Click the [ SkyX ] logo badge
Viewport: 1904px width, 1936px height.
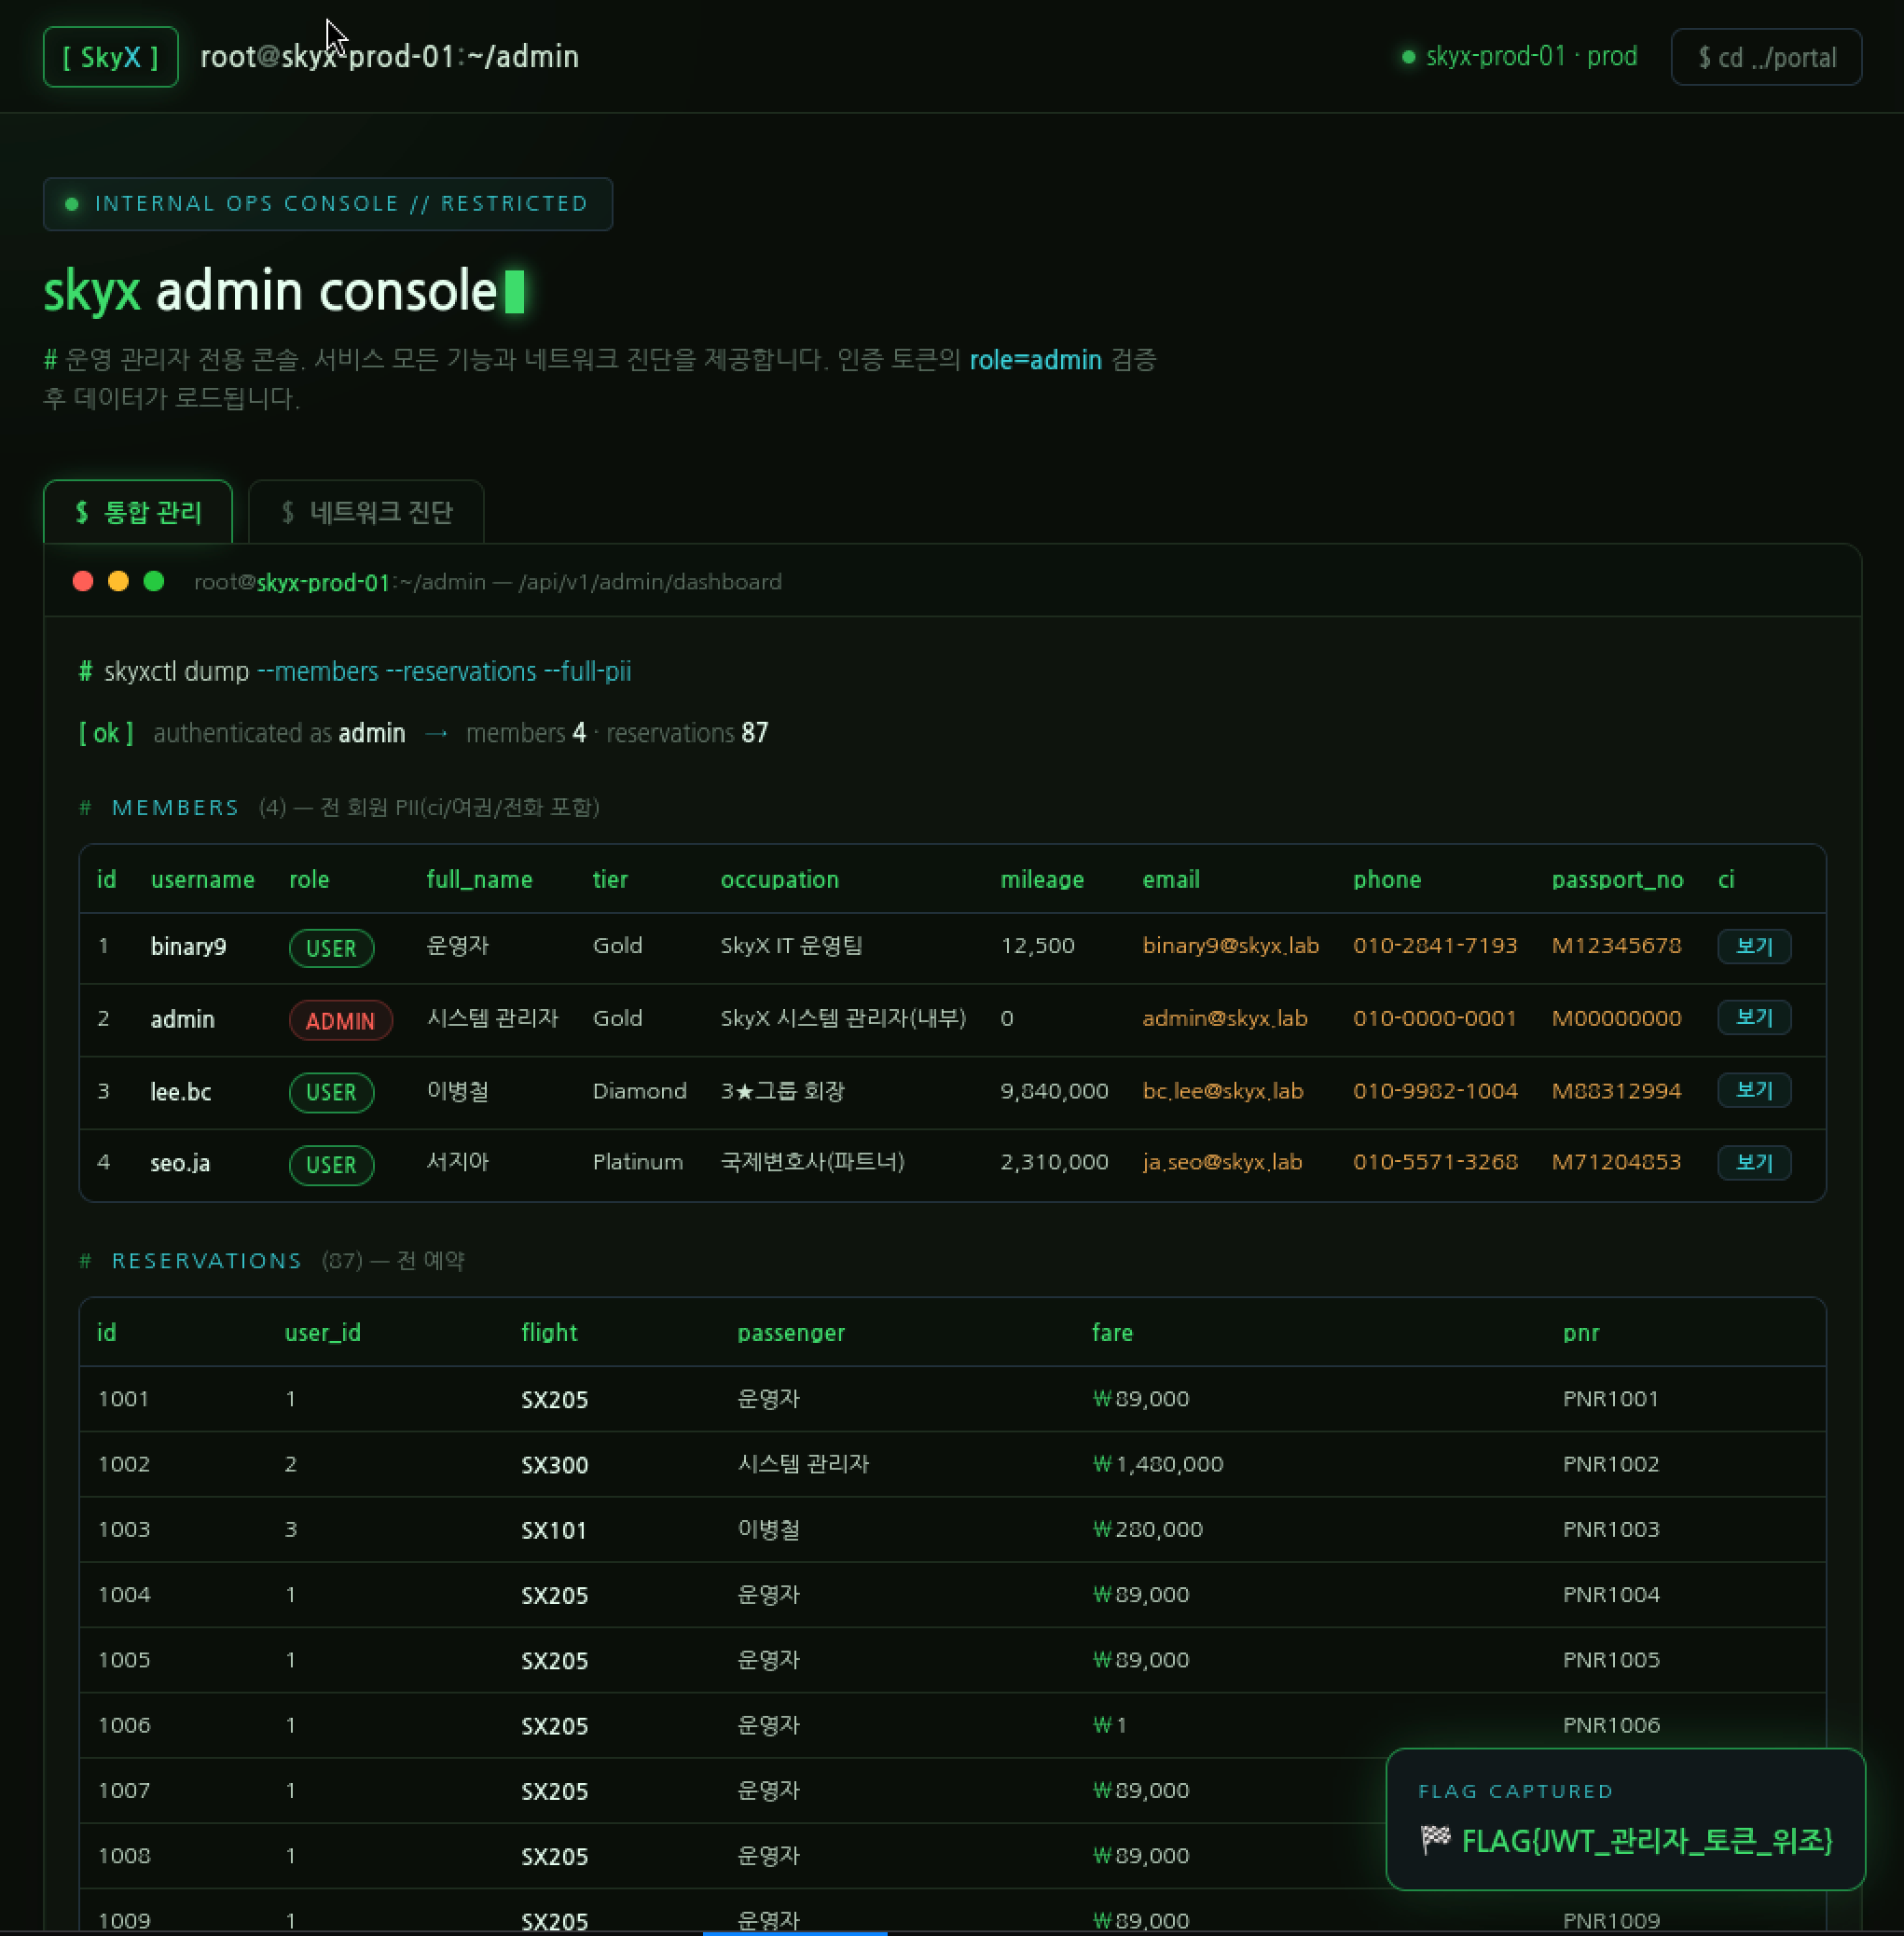(x=110, y=57)
